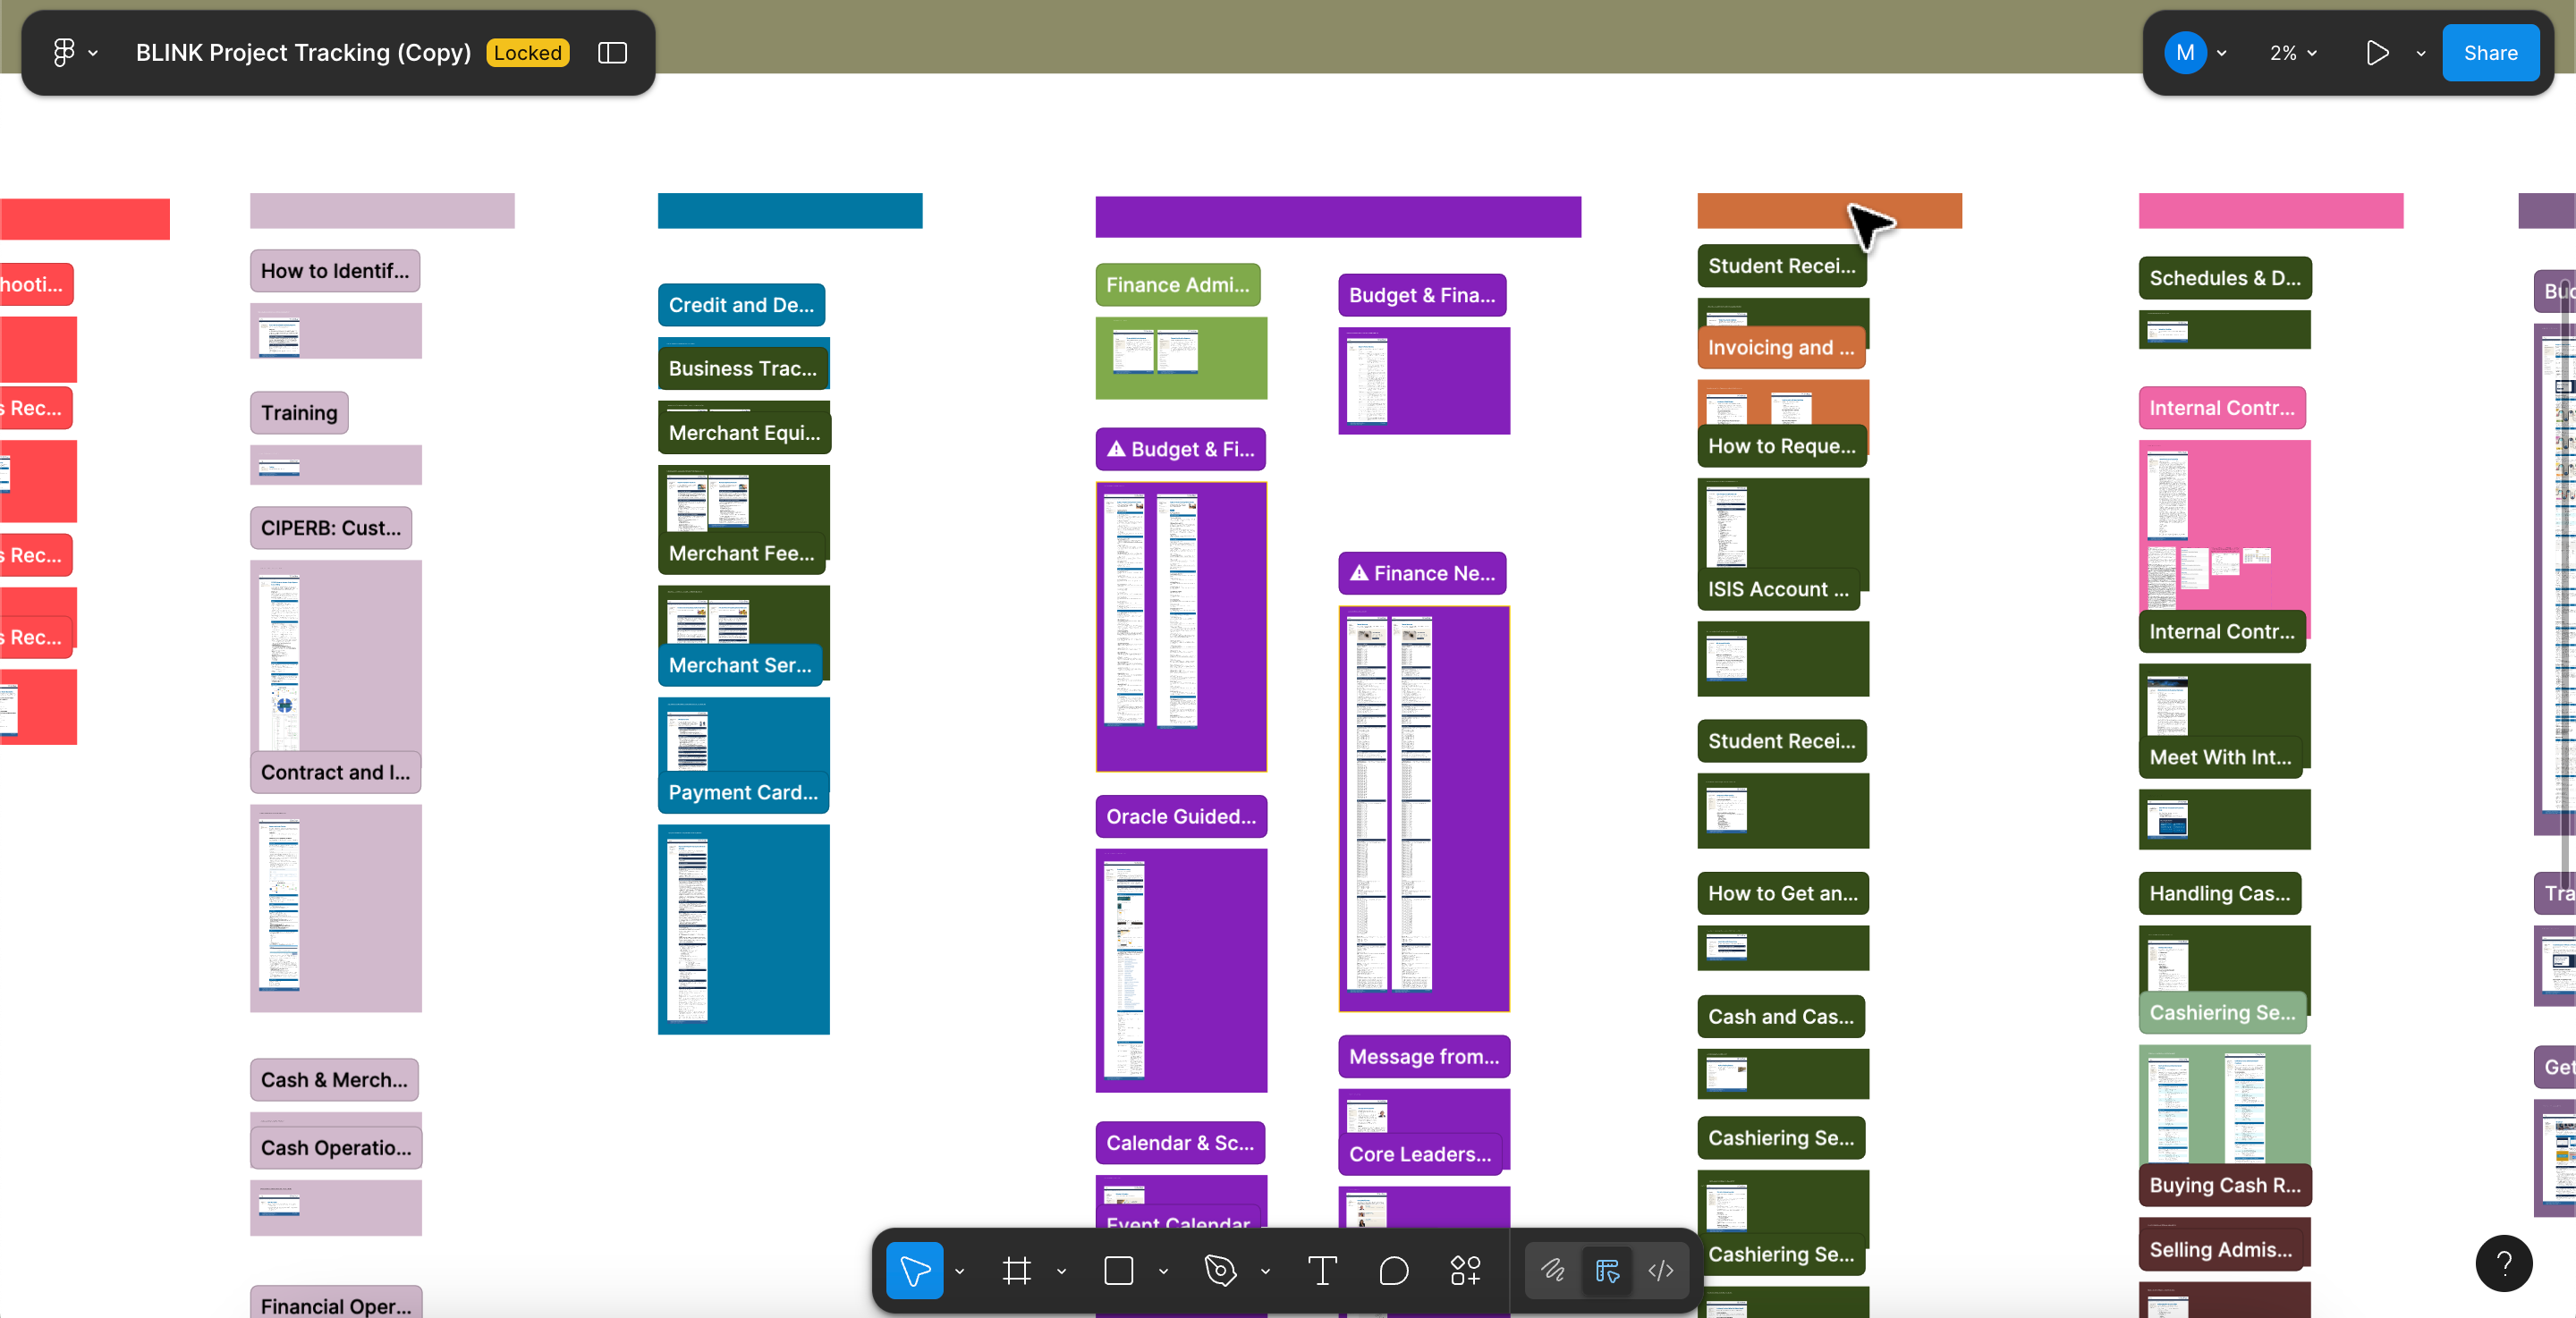2576x1318 pixels.
Task: Select the Finance Ne... frame label
Action: [x=1422, y=572]
